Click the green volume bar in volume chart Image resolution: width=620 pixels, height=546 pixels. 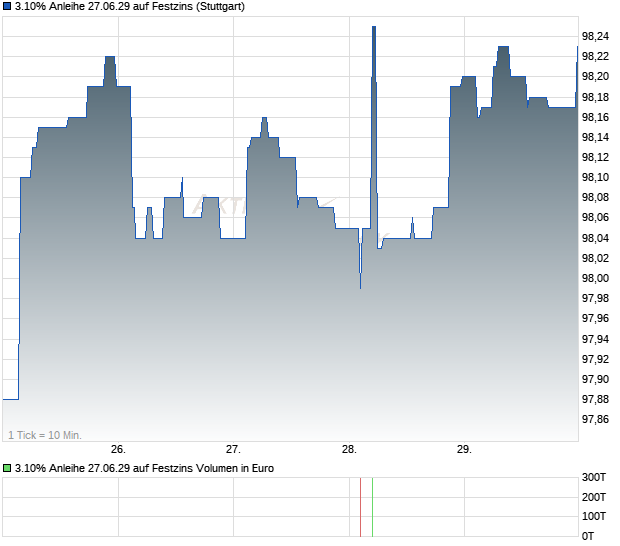(x=372, y=507)
